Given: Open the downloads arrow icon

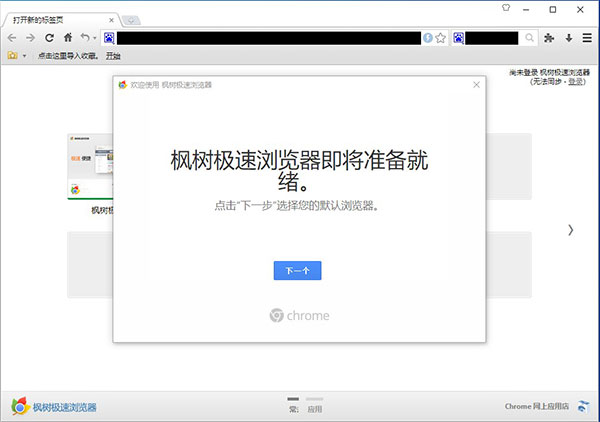Looking at the screenshot, I should [569, 38].
